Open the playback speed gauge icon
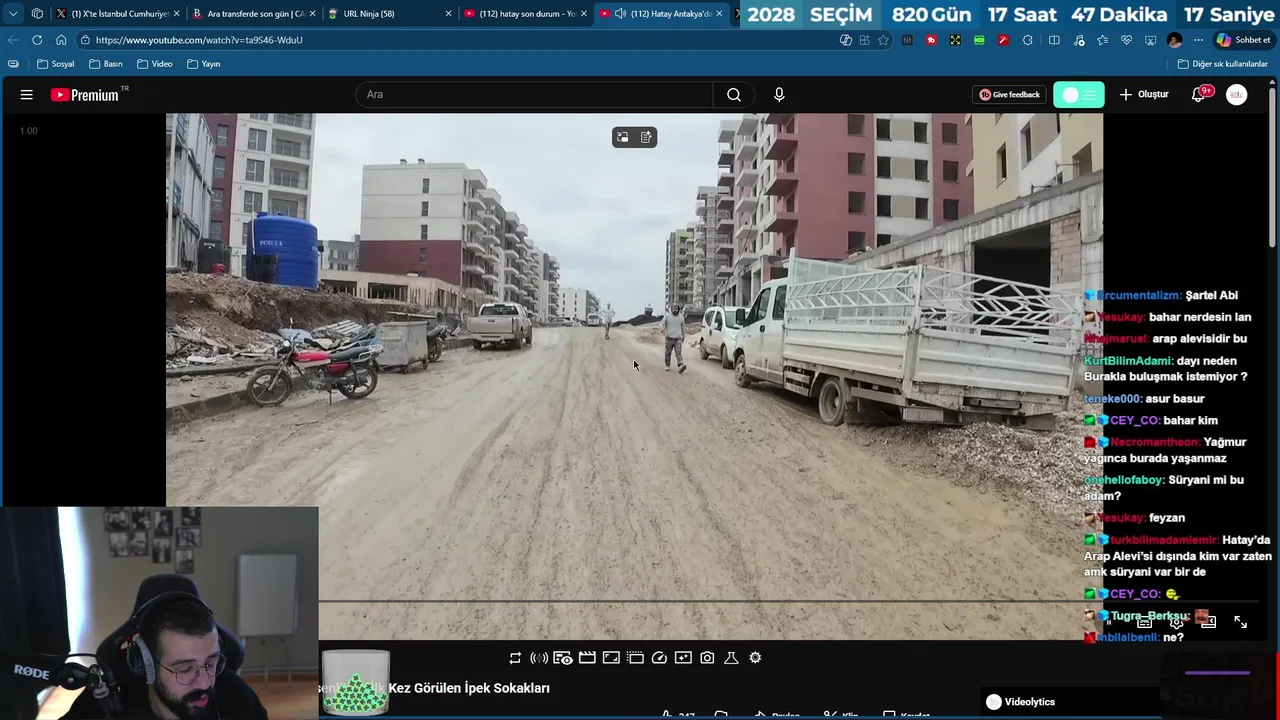Image resolution: width=1280 pixels, height=720 pixels. pos(659,658)
